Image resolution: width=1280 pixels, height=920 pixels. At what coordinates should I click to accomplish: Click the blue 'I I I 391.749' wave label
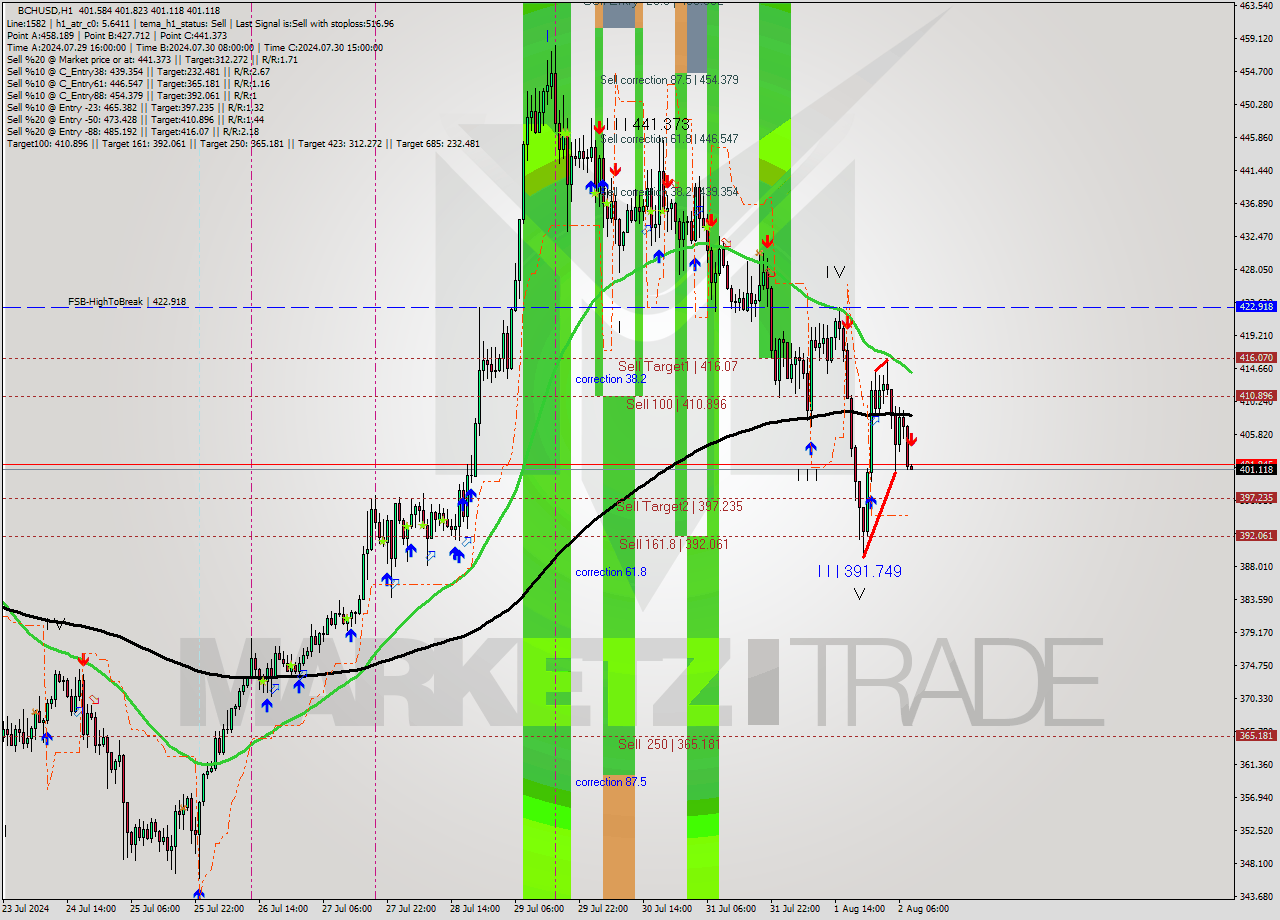[x=860, y=571]
